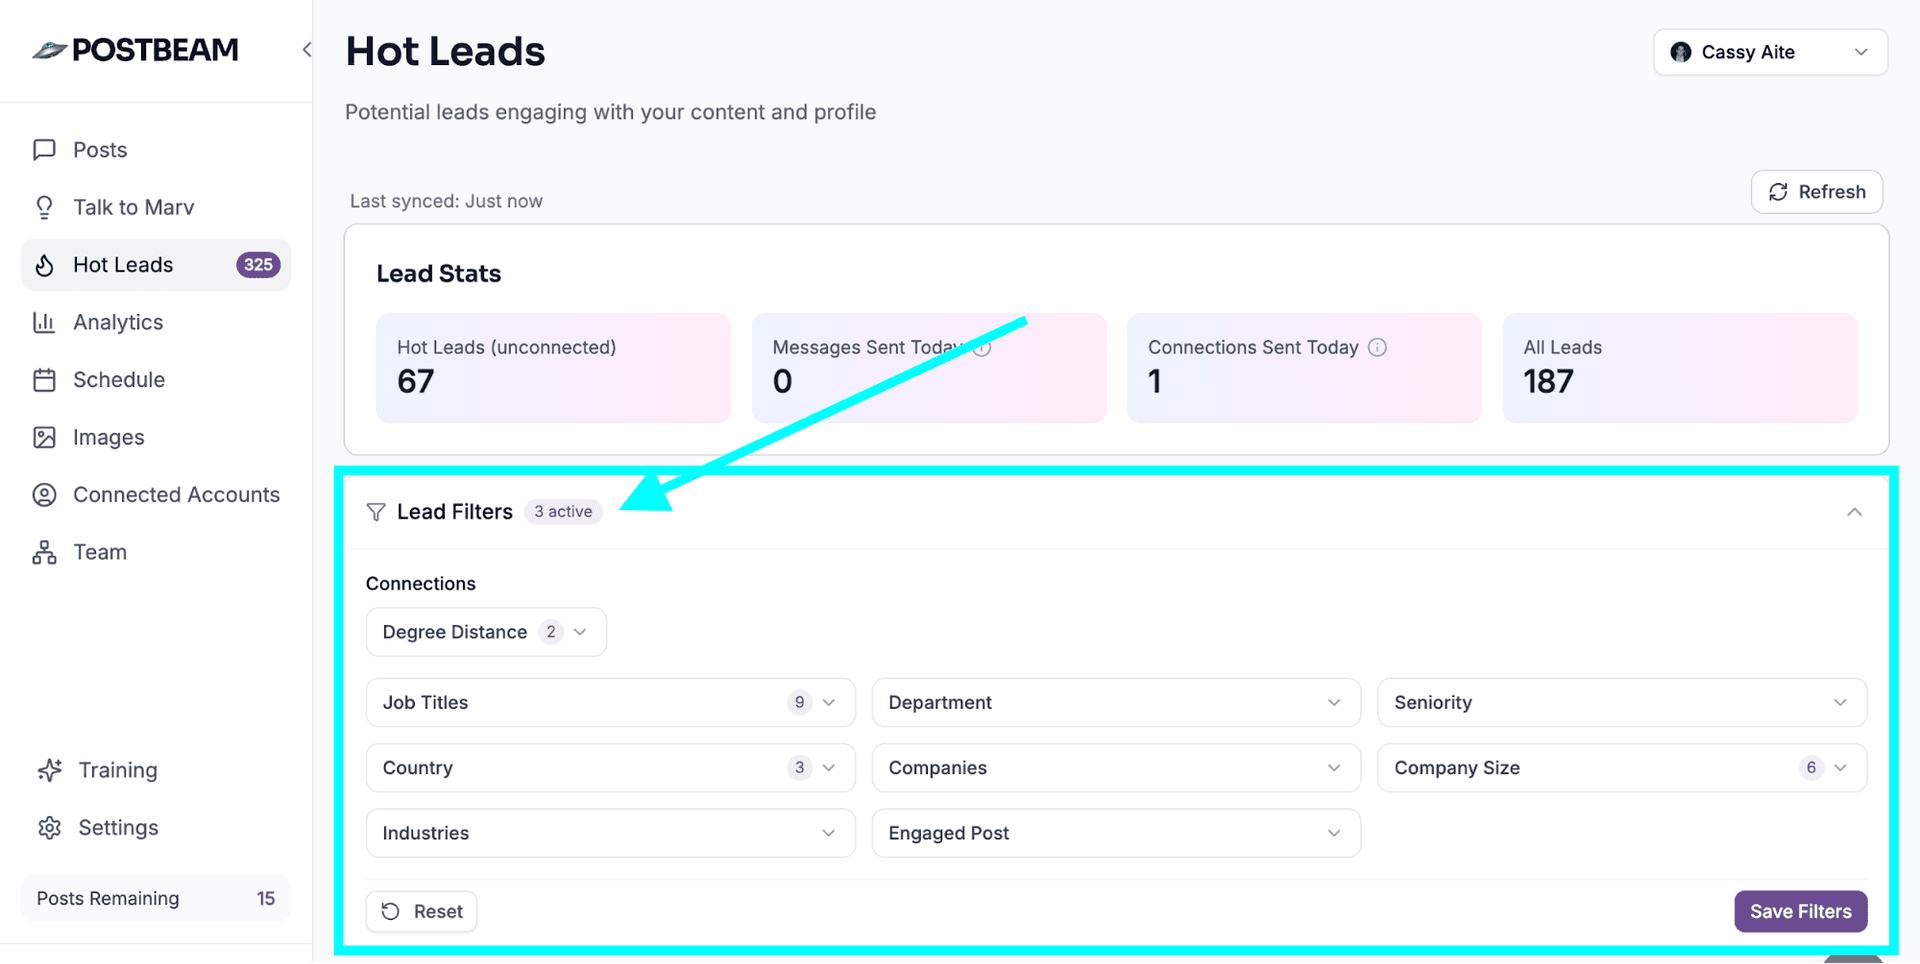
Task: Click the Save Filters button
Action: pyautogui.click(x=1800, y=911)
